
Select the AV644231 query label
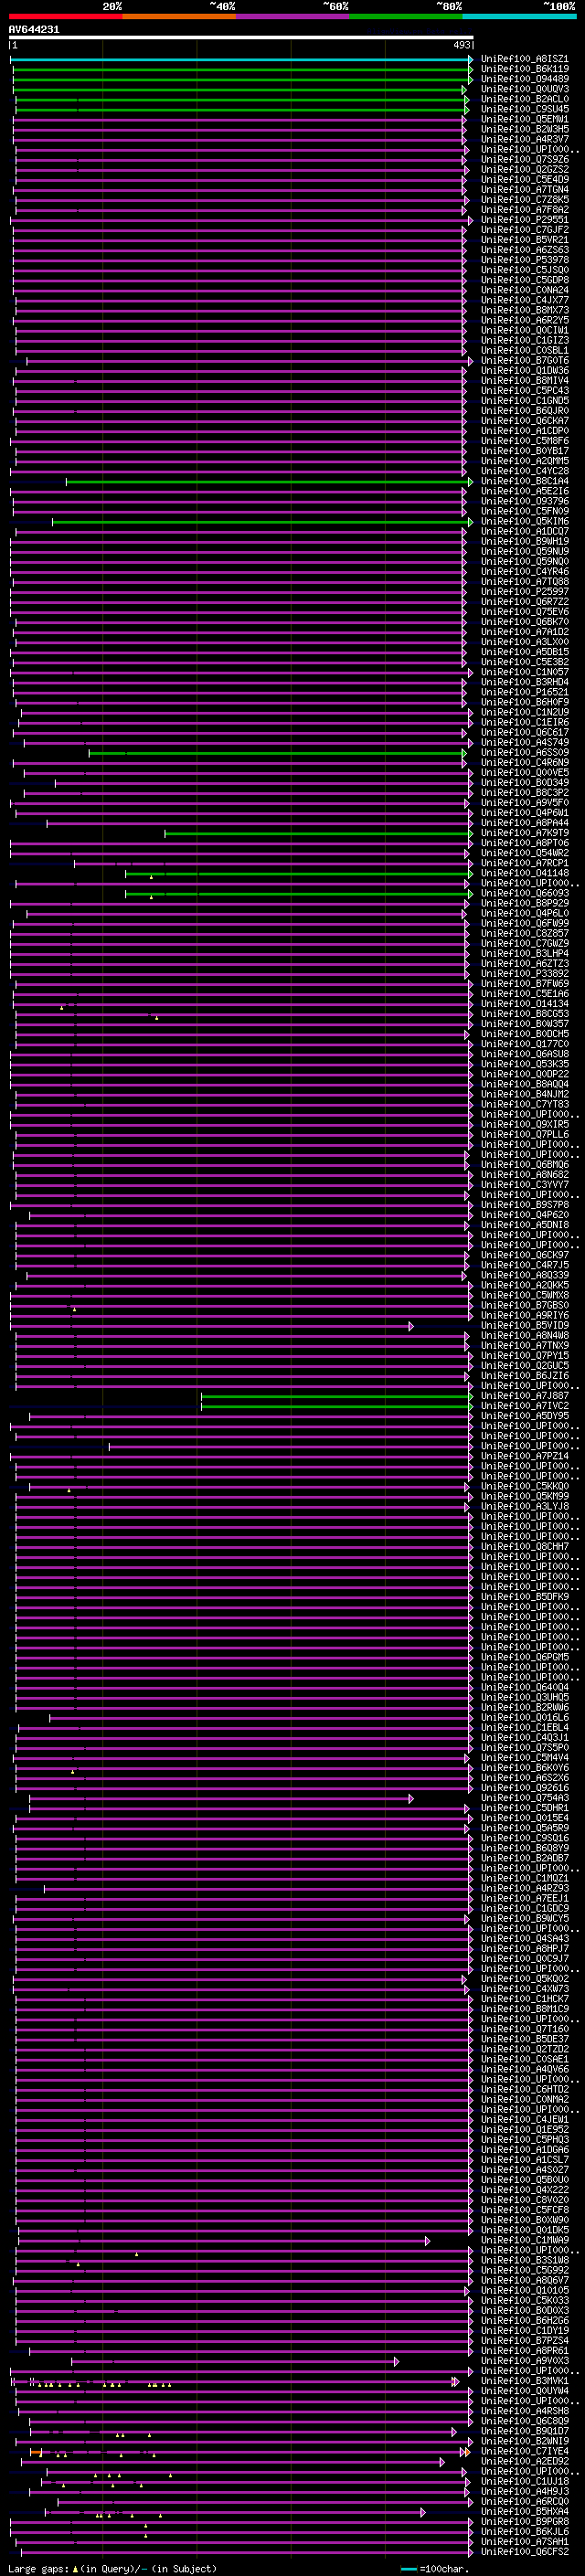point(34,29)
